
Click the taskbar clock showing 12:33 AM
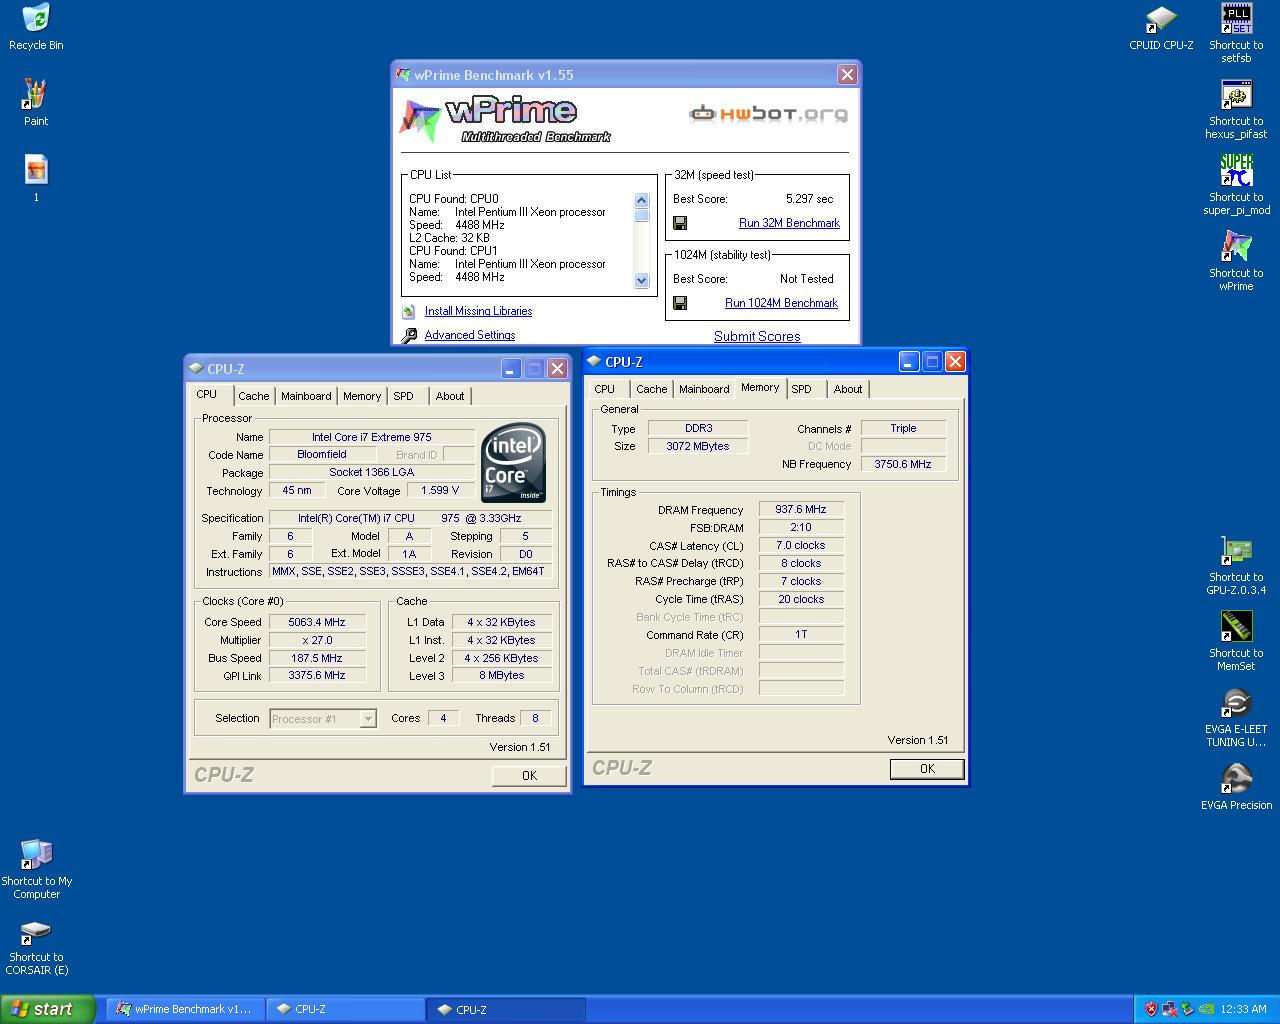[x=1244, y=1009]
